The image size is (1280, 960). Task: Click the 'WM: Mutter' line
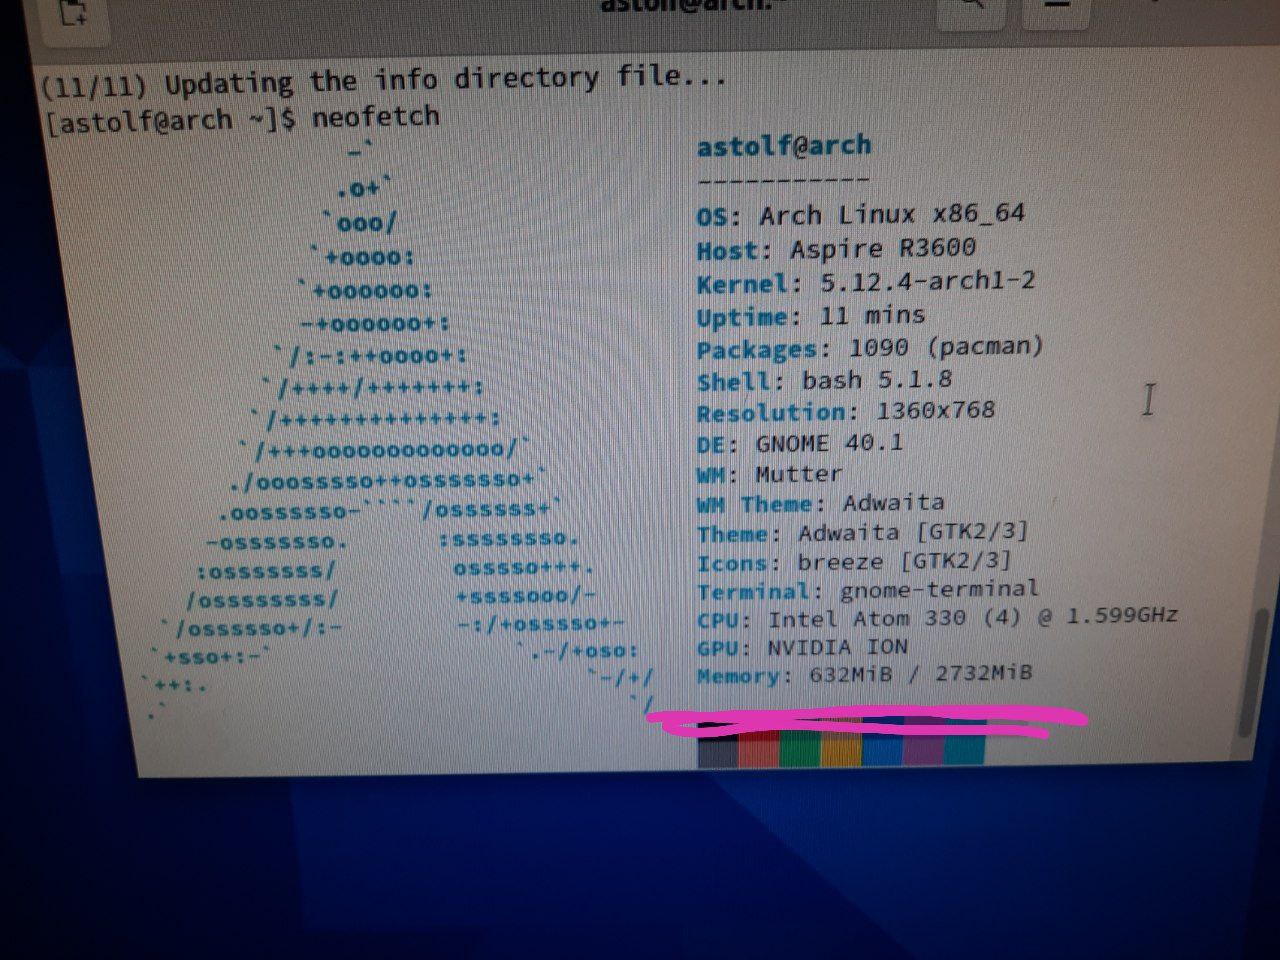(769, 473)
